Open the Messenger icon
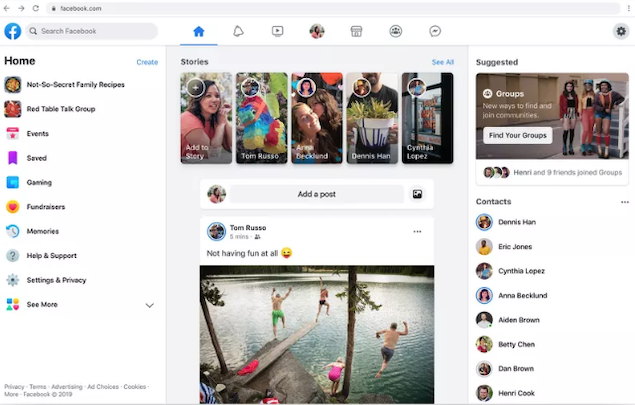The width and height of the screenshot is (635, 405). [435, 31]
